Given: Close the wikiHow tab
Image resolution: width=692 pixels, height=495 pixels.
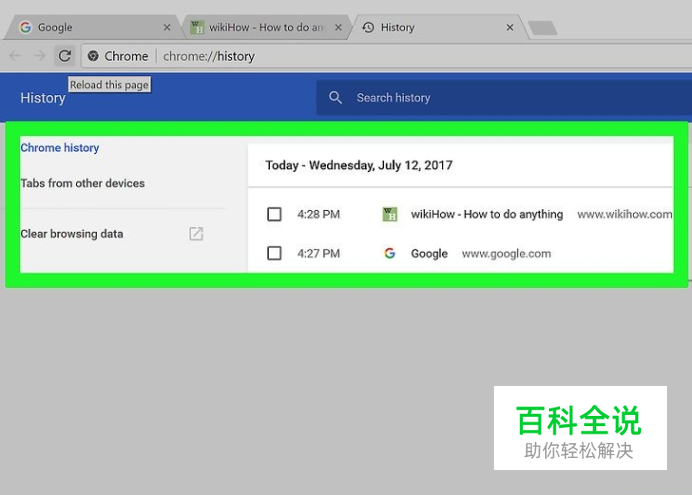Looking at the screenshot, I should (338, 27).
